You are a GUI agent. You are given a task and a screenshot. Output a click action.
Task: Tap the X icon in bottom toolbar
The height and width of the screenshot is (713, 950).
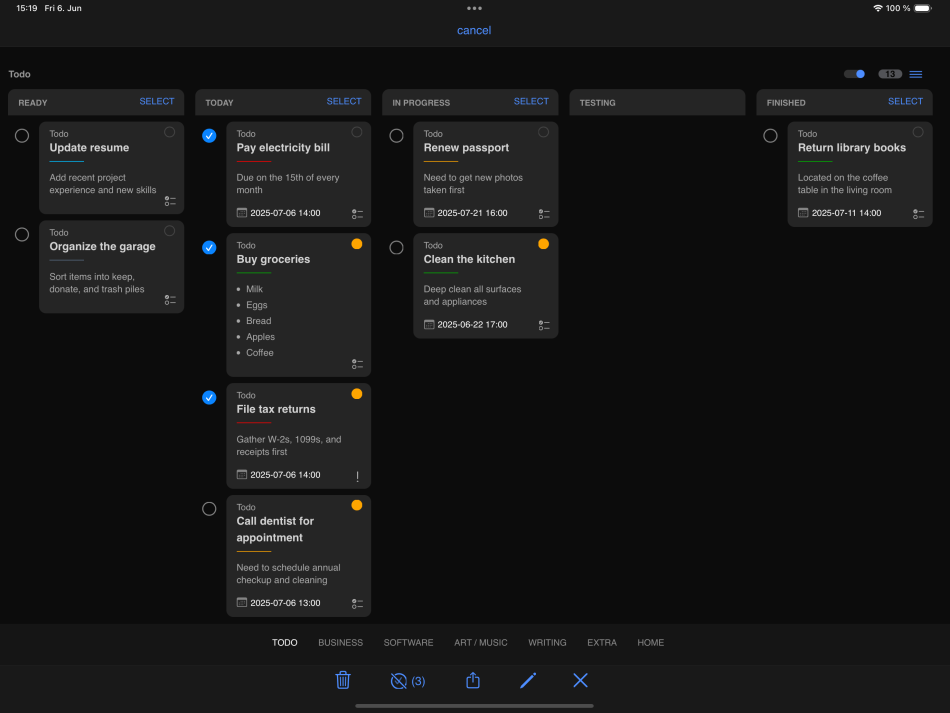pyautogui.click(x=580, y=681)
